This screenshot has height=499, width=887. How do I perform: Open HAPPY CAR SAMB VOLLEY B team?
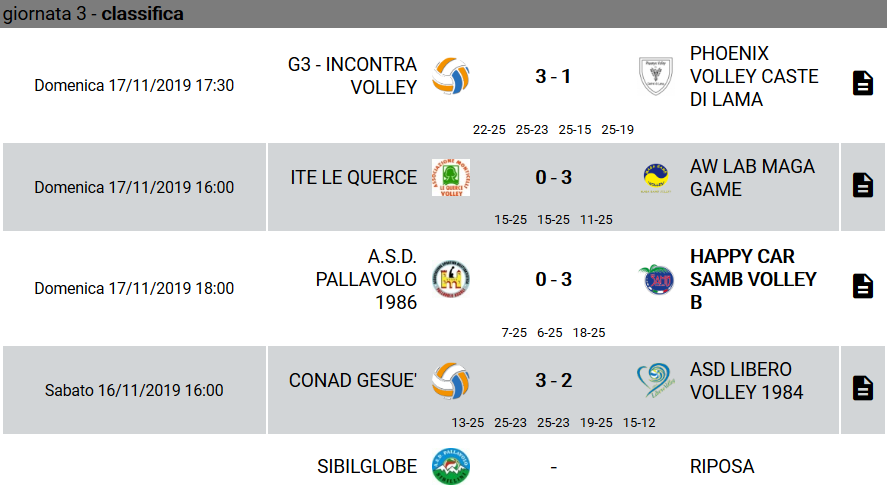click(753, 279)
